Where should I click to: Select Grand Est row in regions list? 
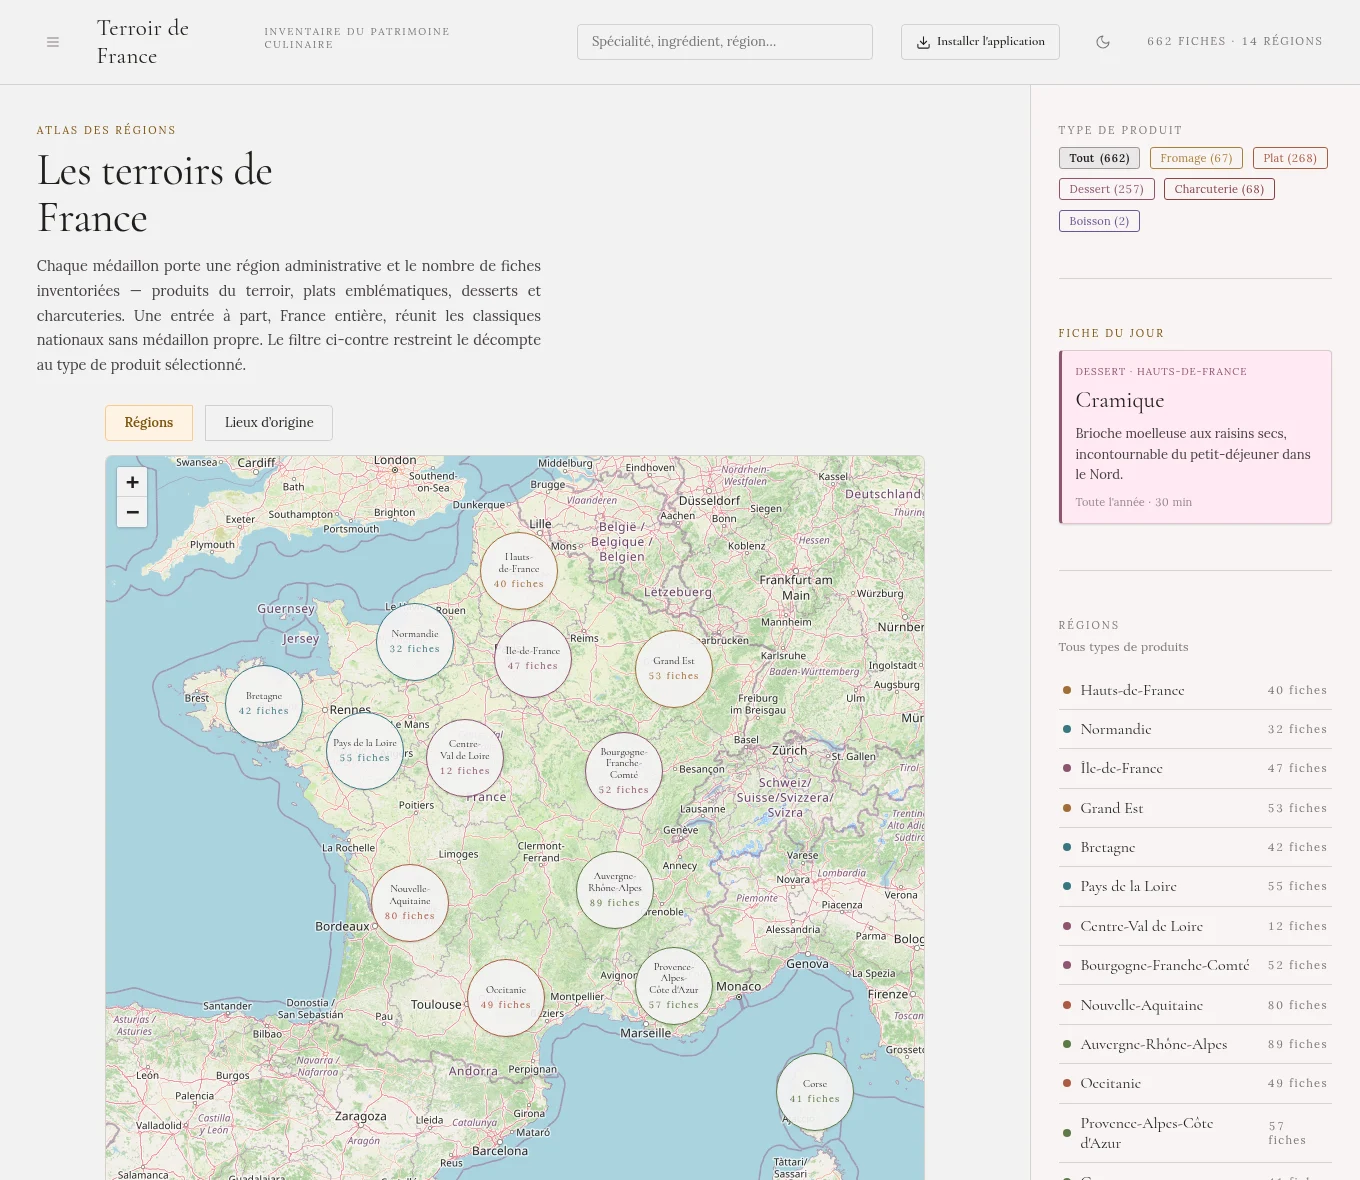click(x=1195, y=808)
